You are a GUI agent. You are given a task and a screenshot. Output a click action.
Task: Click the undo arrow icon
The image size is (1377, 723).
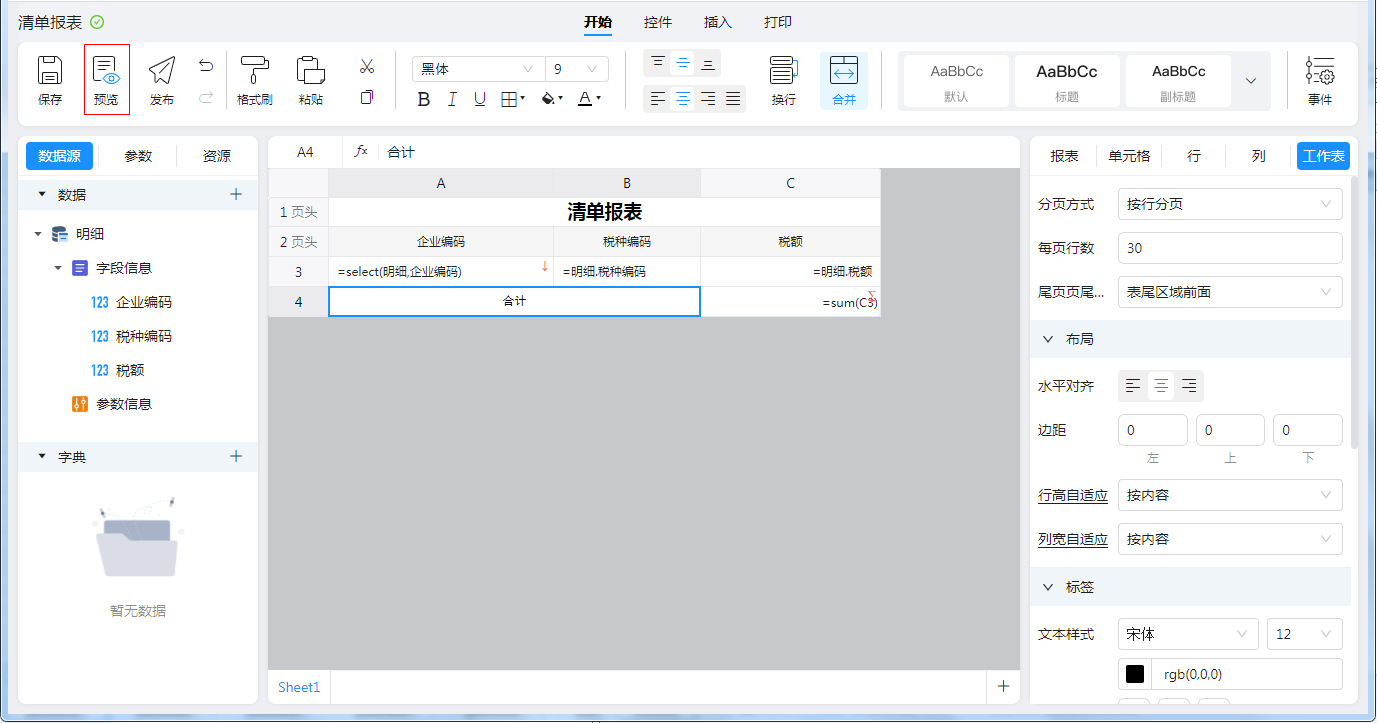206,66
